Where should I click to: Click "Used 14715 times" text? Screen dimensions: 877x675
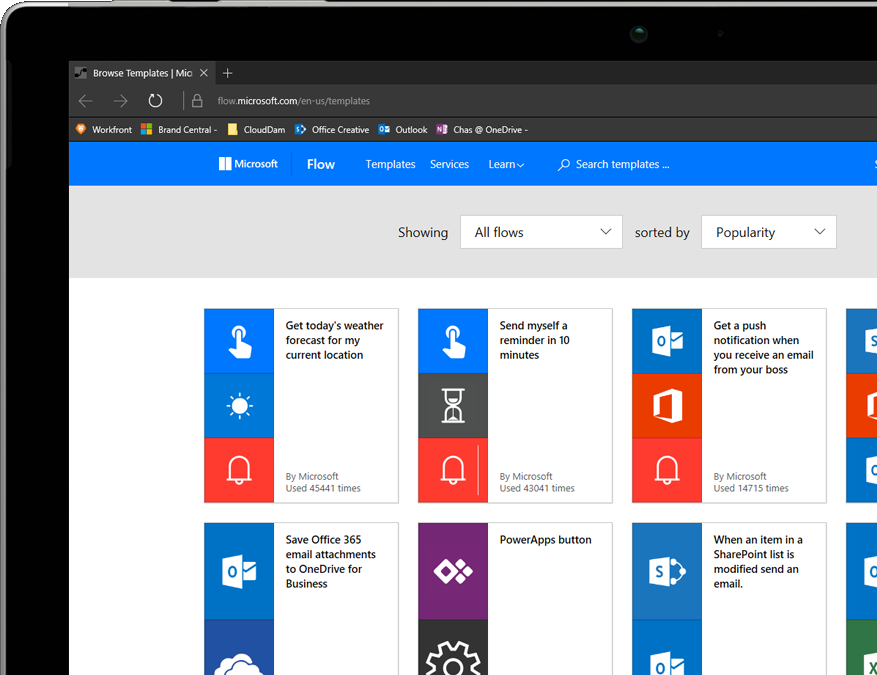(x=751, y=488)
